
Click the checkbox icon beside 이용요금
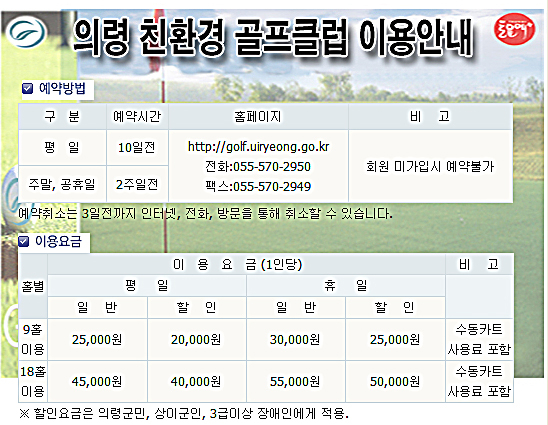point(24,241)
